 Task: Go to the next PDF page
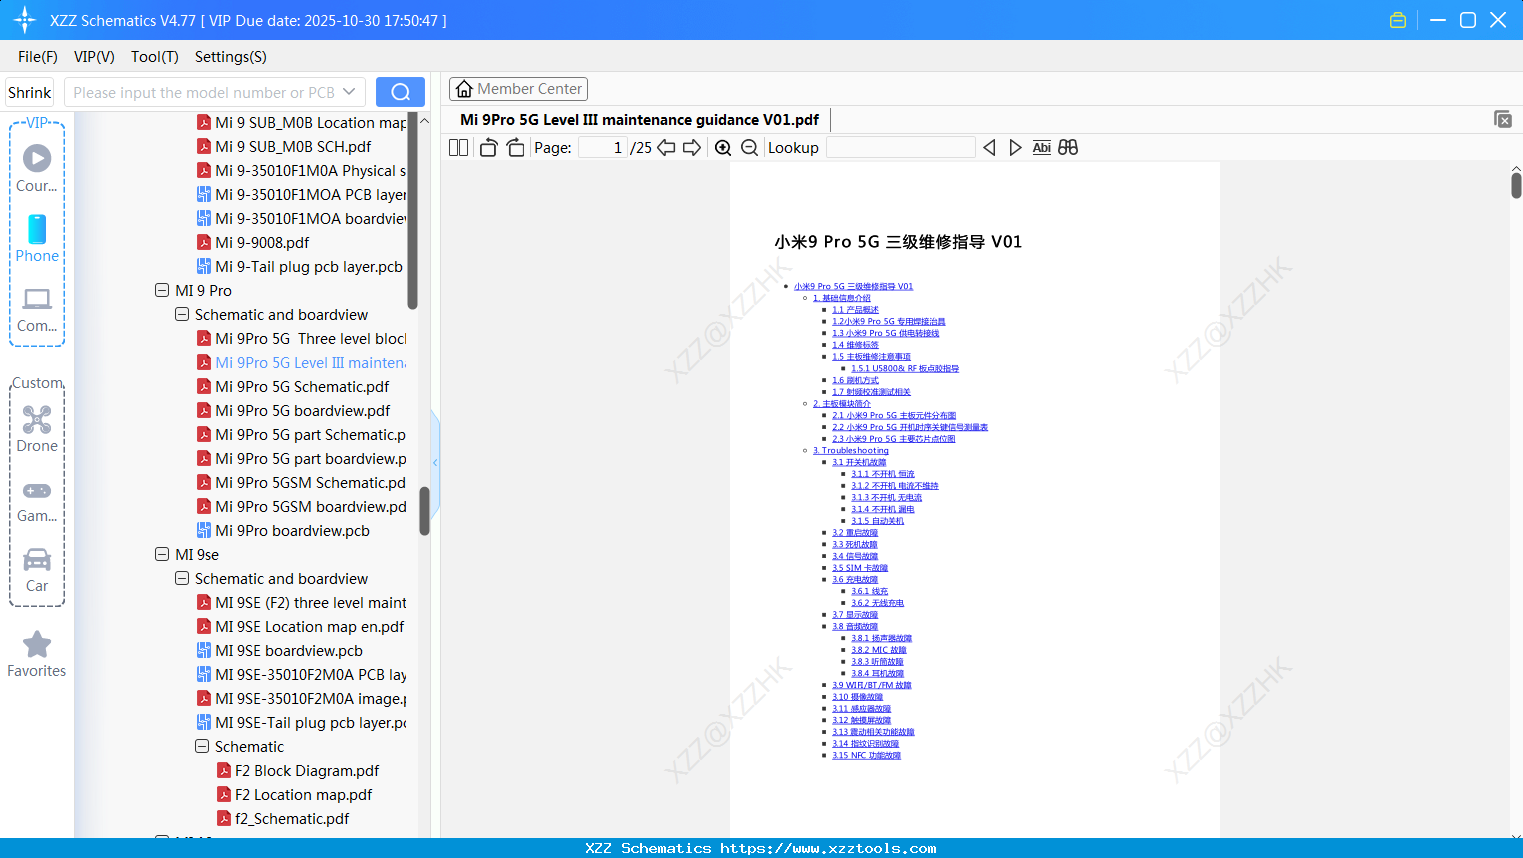click(x=692, y=148)
